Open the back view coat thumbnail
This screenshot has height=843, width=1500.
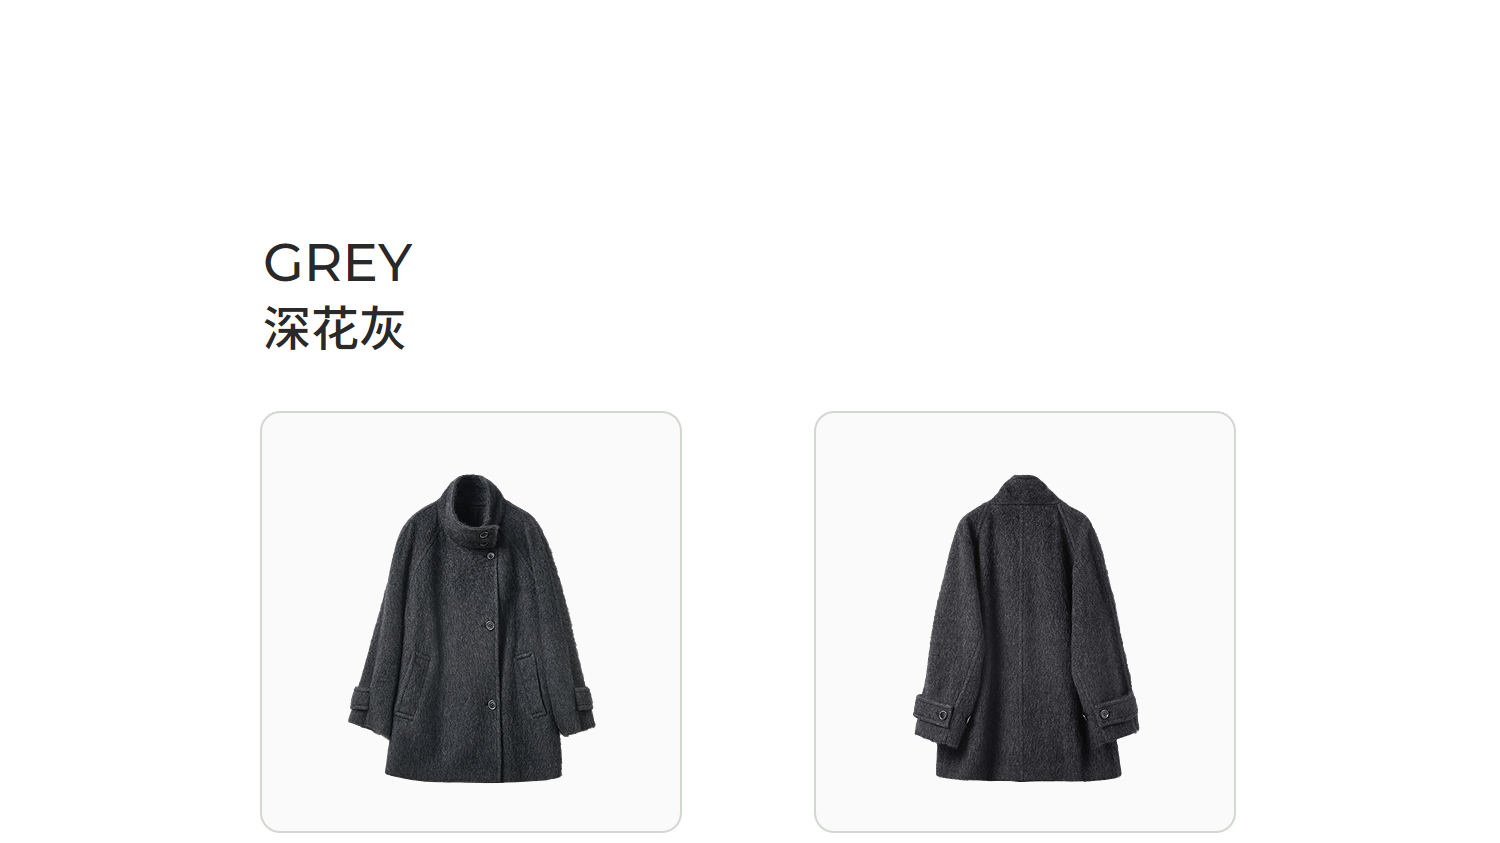click(1025, 622)
